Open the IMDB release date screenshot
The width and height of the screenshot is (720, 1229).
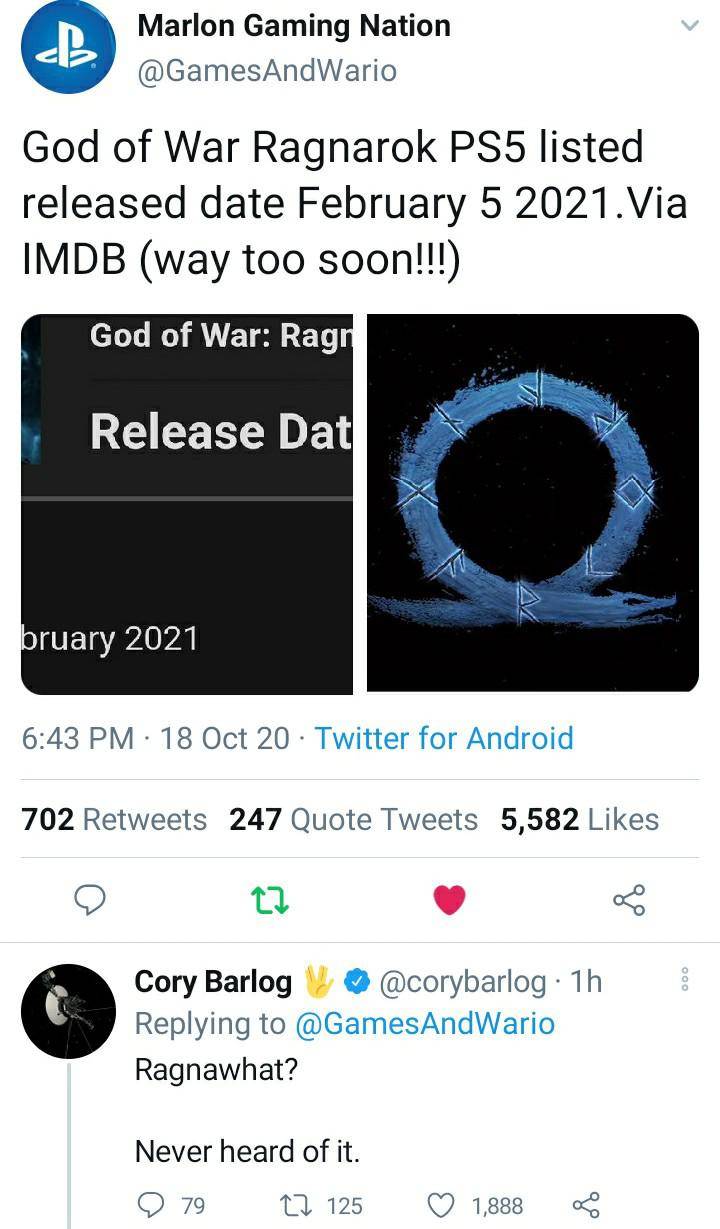(187, 504)
